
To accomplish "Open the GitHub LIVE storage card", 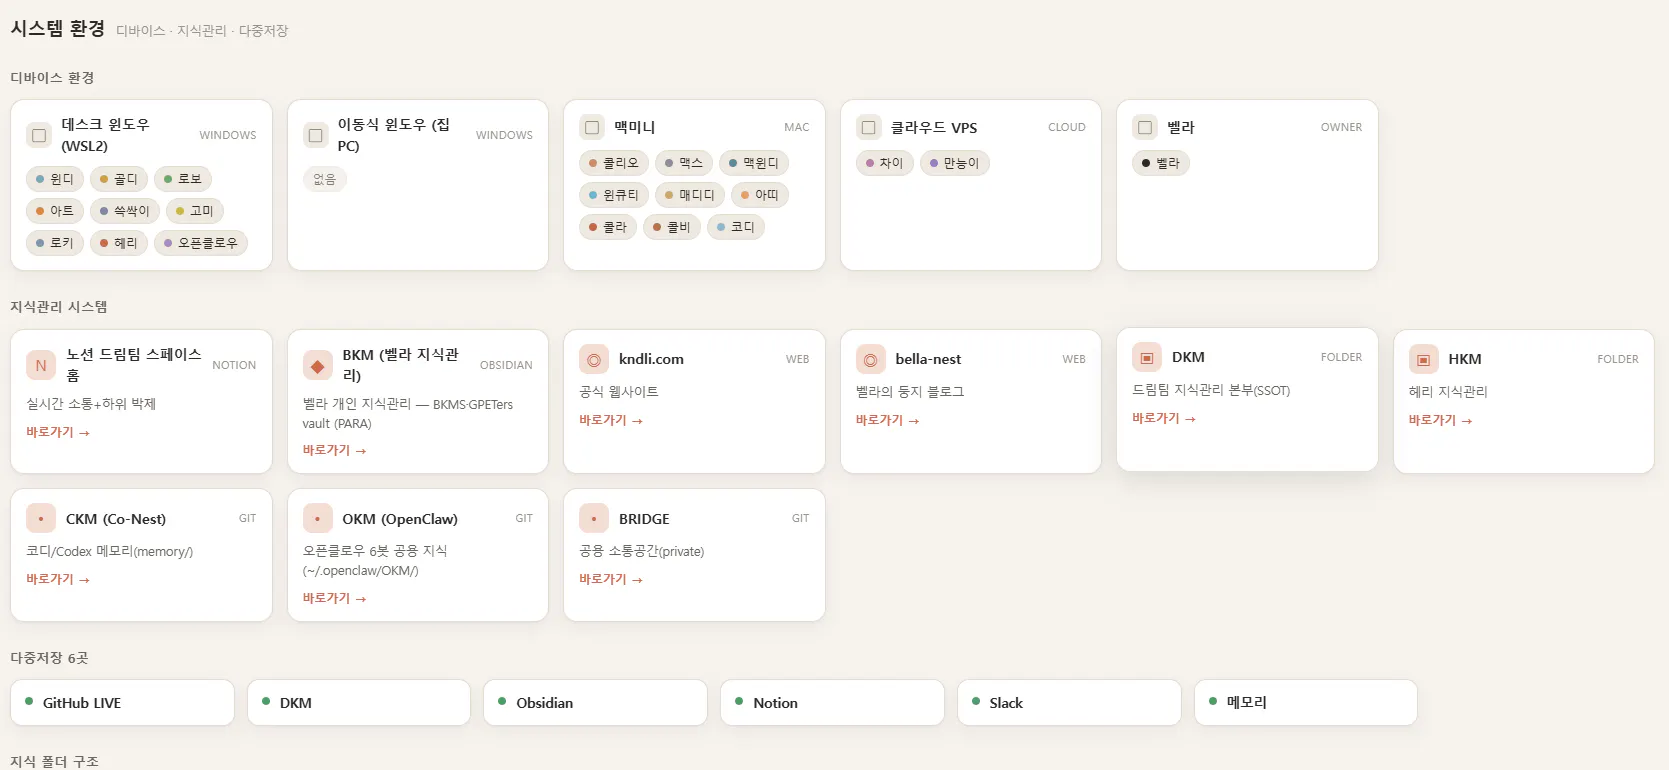I will 123,703.
